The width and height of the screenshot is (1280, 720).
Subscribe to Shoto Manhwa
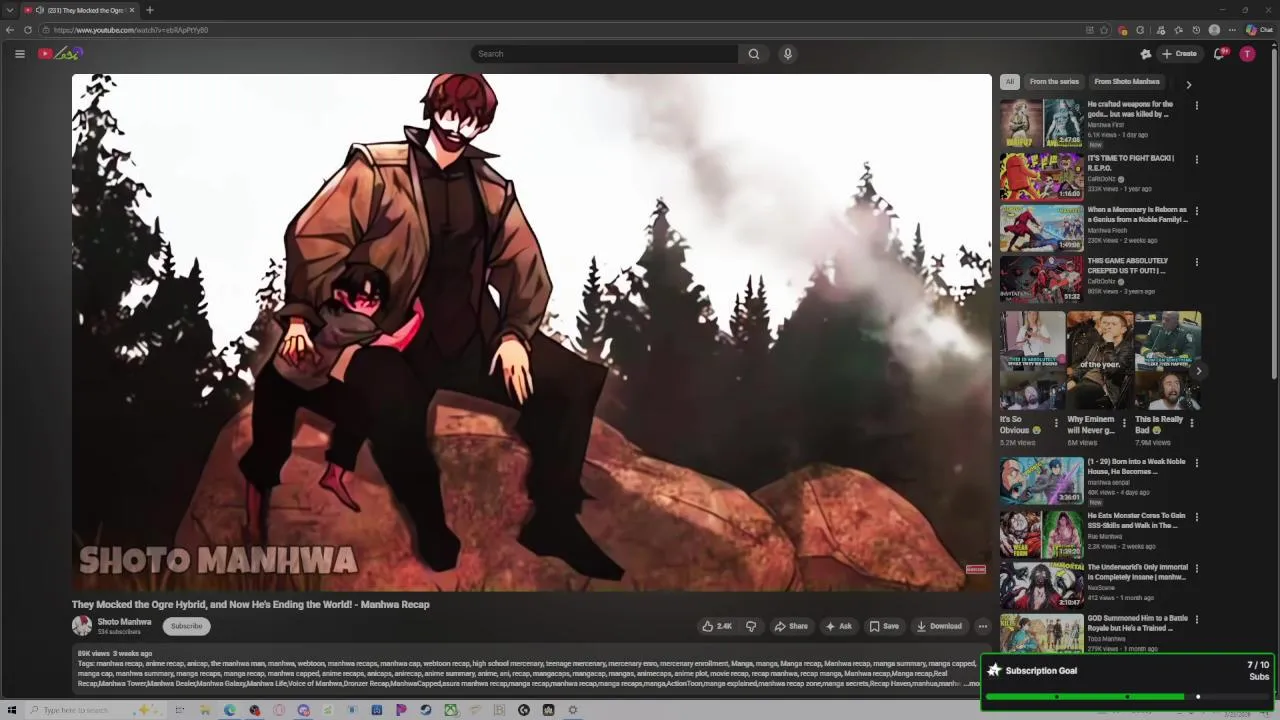coord(186,626)
